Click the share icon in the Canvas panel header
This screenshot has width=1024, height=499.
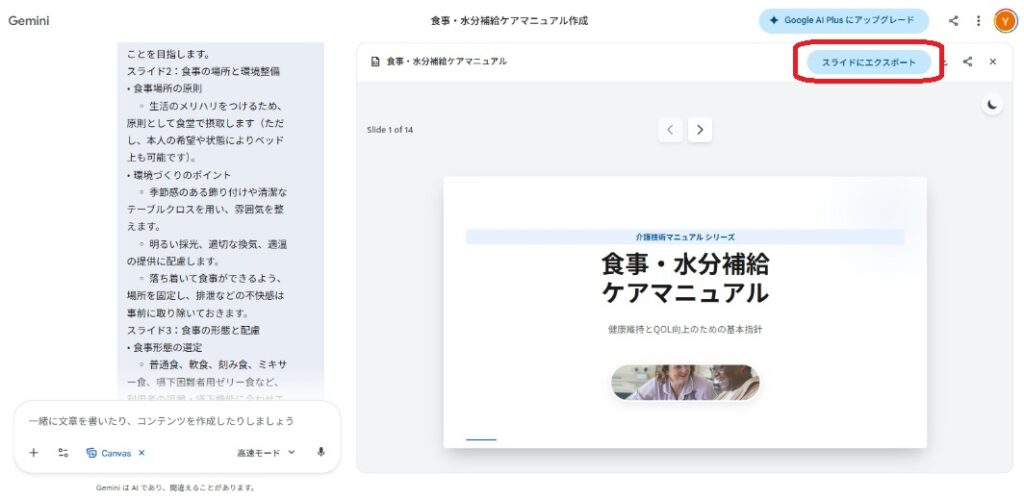pos(967,62)
